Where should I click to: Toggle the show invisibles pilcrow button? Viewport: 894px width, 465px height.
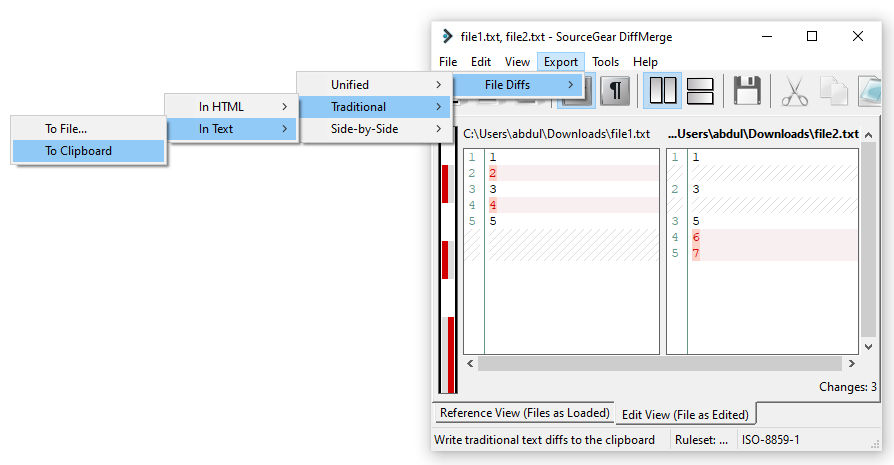click(615, 91)
